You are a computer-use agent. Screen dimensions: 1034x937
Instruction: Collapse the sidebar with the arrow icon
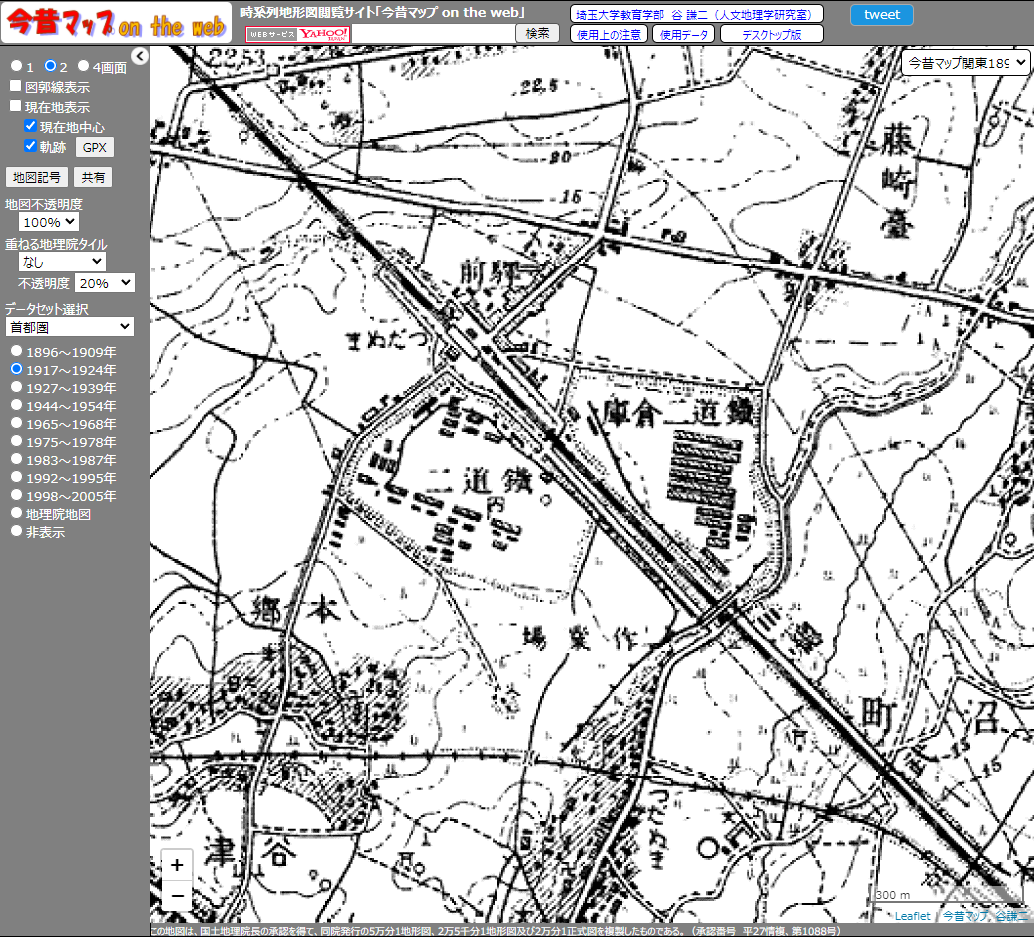(x=140, y=57)
